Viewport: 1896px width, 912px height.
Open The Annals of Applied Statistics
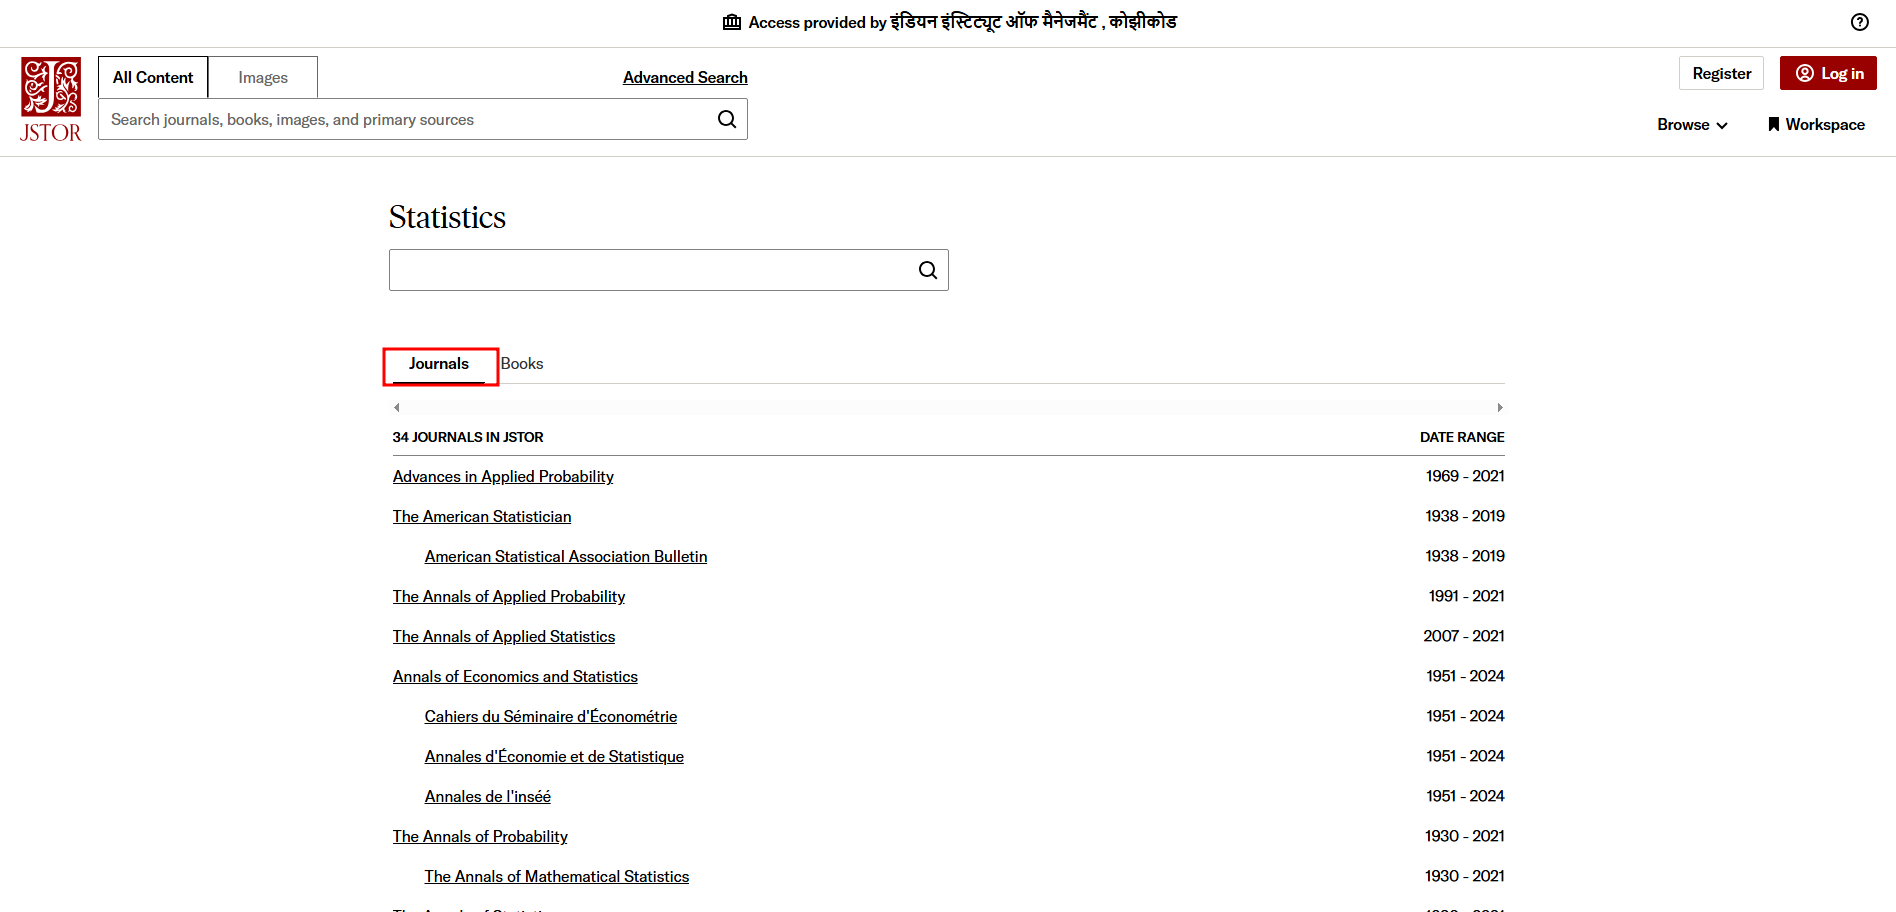pyautogui.click(x=504, y=637)
